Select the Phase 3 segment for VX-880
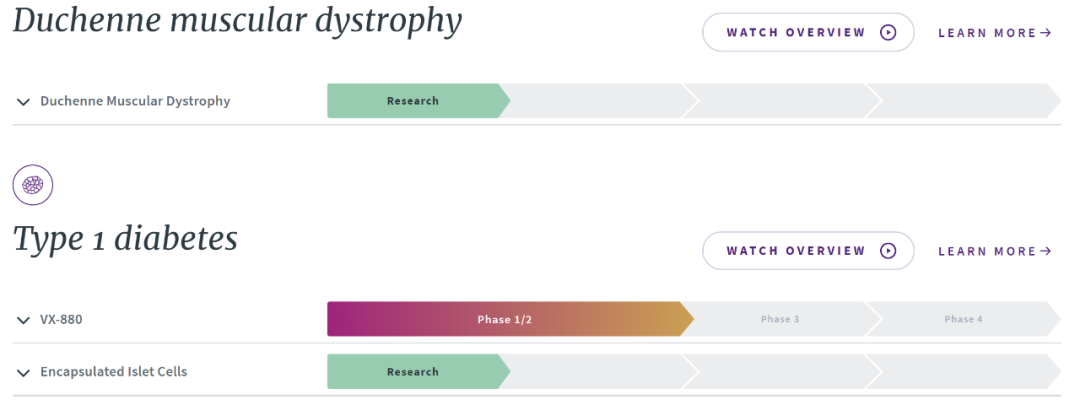Screen dimensions: 1080x400 coord(780,320)
